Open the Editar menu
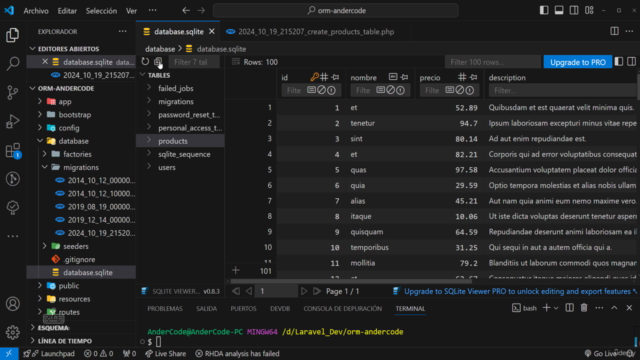Screen dimensions: 640x360 tap(67, 11)
